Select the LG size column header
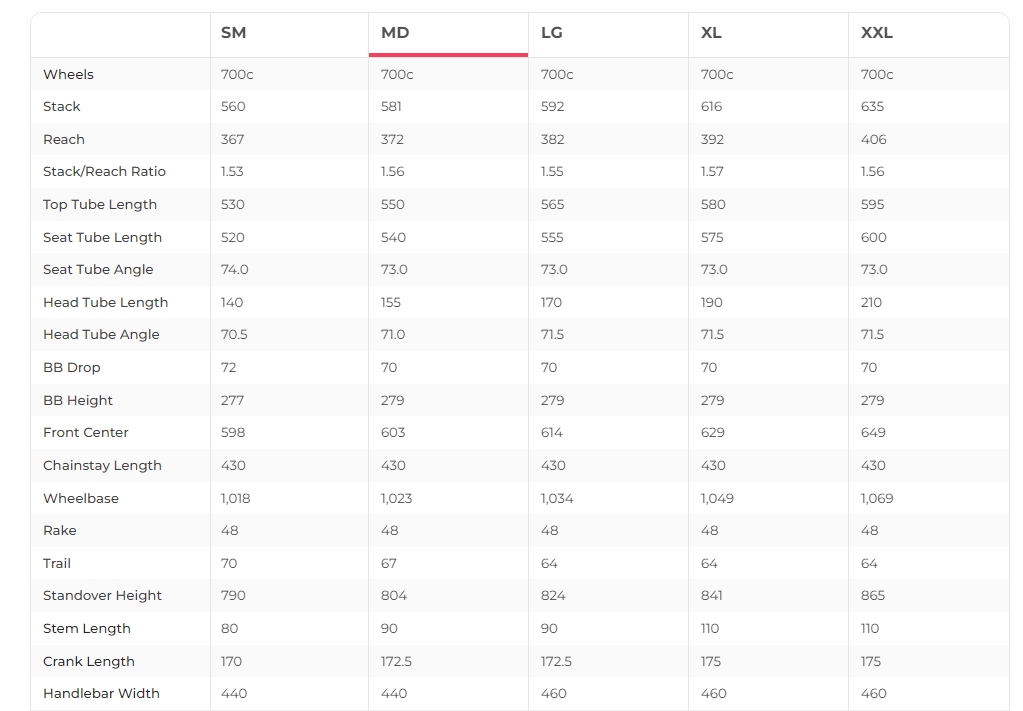This screenshot has height=711, width=1023. pos(551,33)
